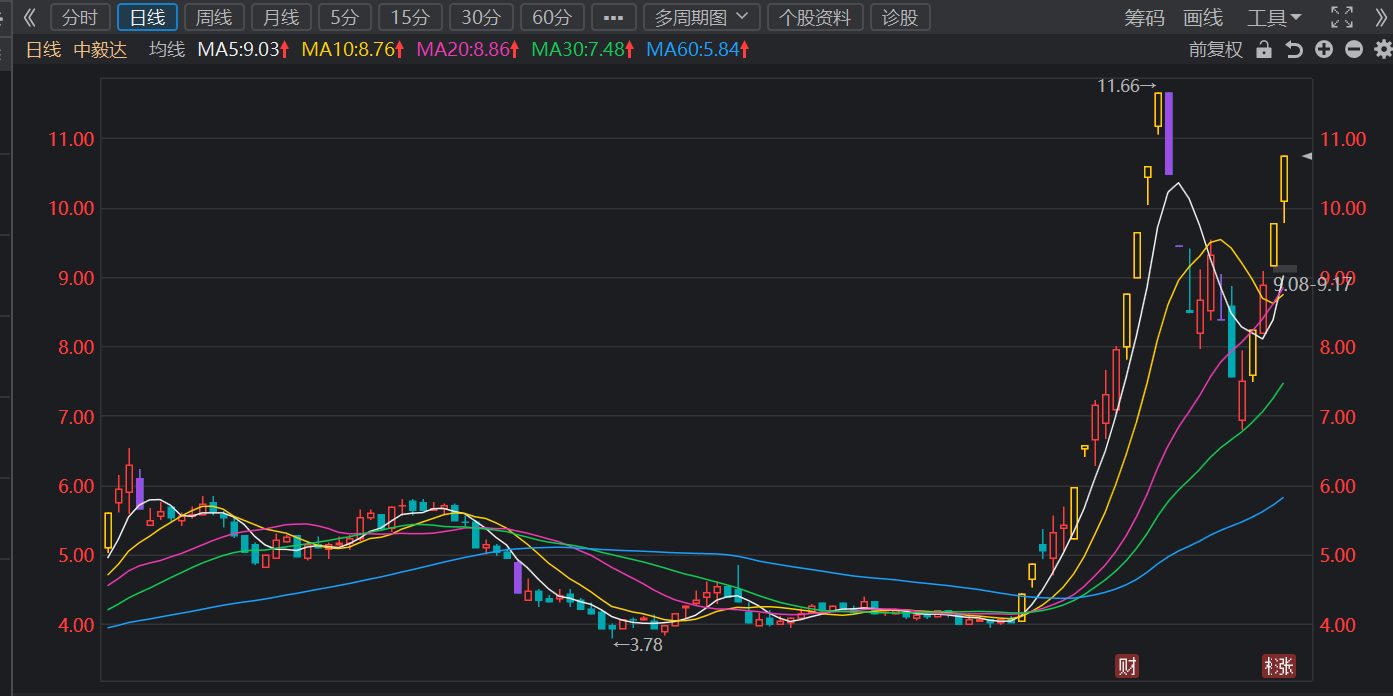Select the 60分 period tab

[x=552, y=17]
